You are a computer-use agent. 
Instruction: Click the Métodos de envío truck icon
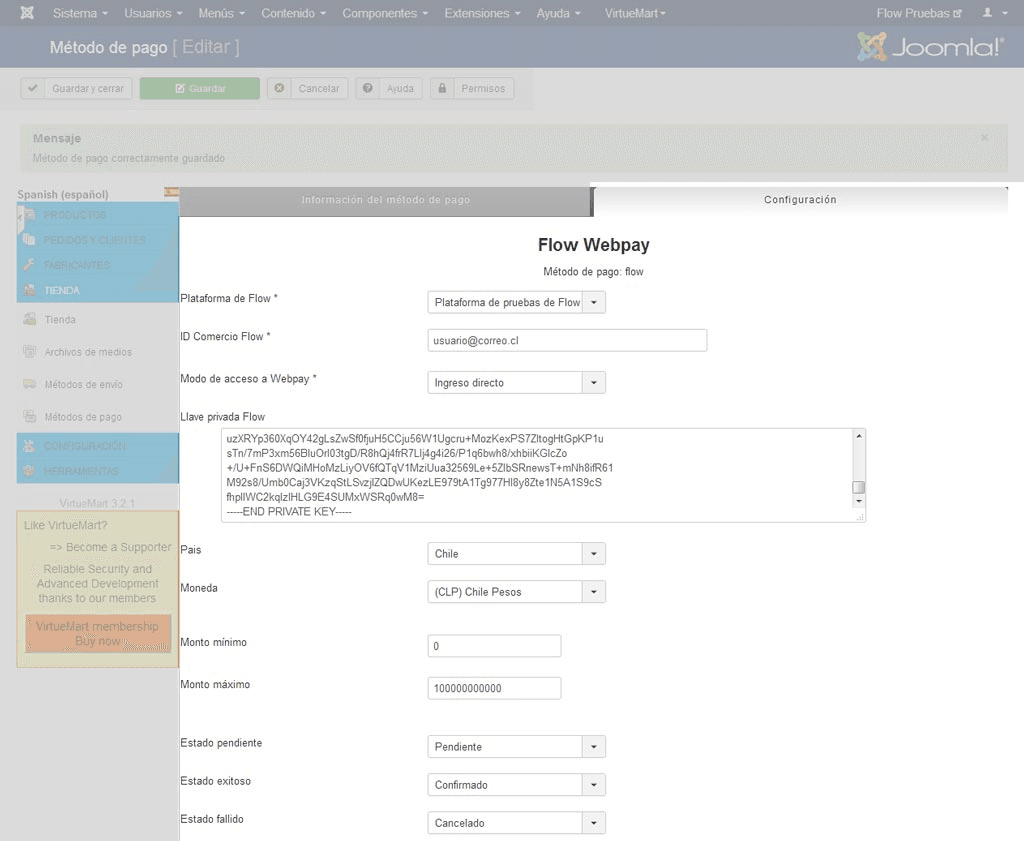[x=29, y=384]
